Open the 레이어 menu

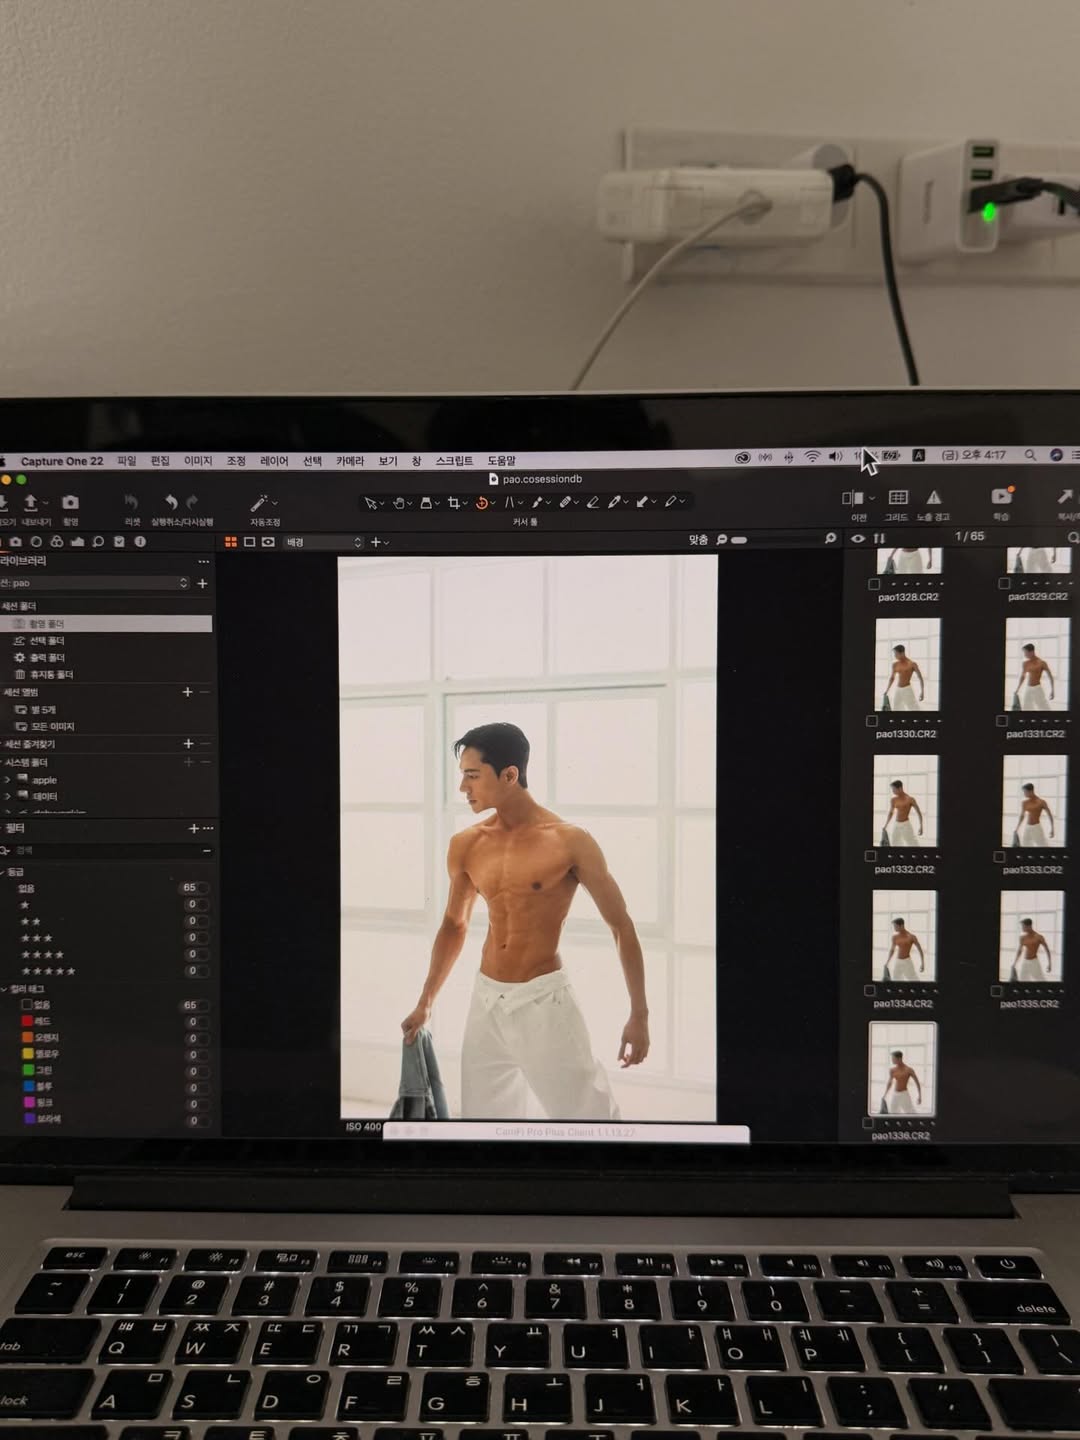point(273,461)
